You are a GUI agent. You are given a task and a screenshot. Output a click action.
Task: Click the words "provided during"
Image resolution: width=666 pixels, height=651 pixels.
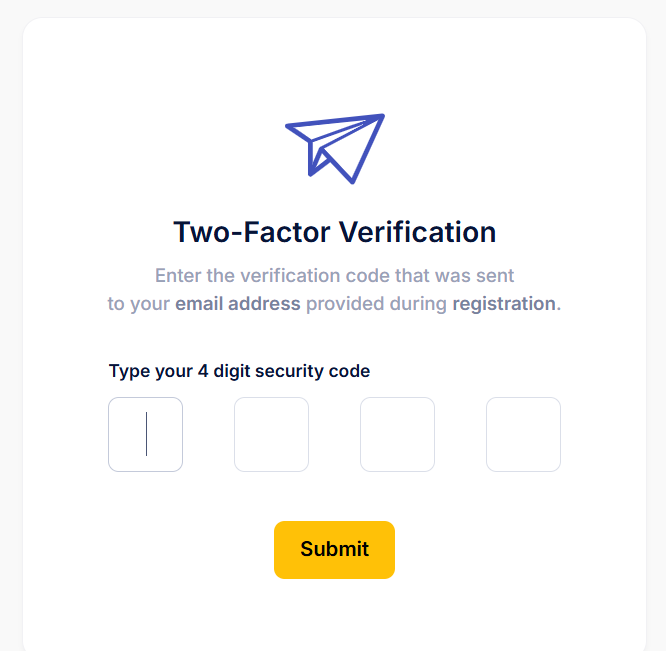coord(376,304)
